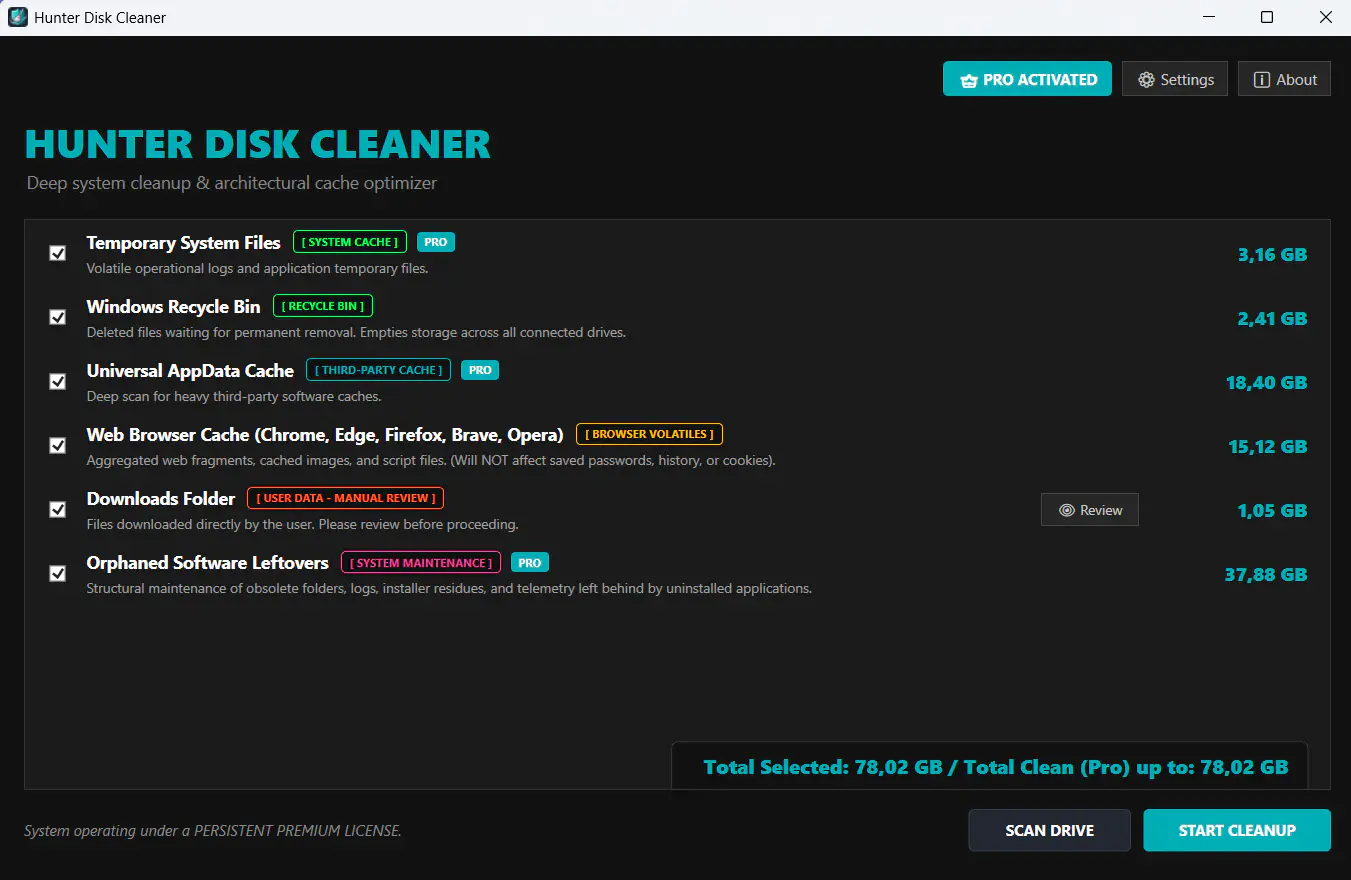Click the info icon beside About
1351x880 pixels.
click(1262, 80)
